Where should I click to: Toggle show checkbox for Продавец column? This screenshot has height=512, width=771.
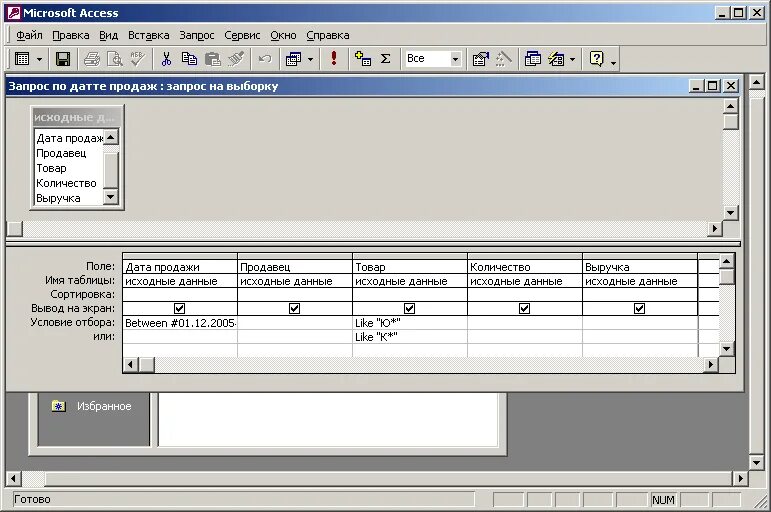(295, 308)
